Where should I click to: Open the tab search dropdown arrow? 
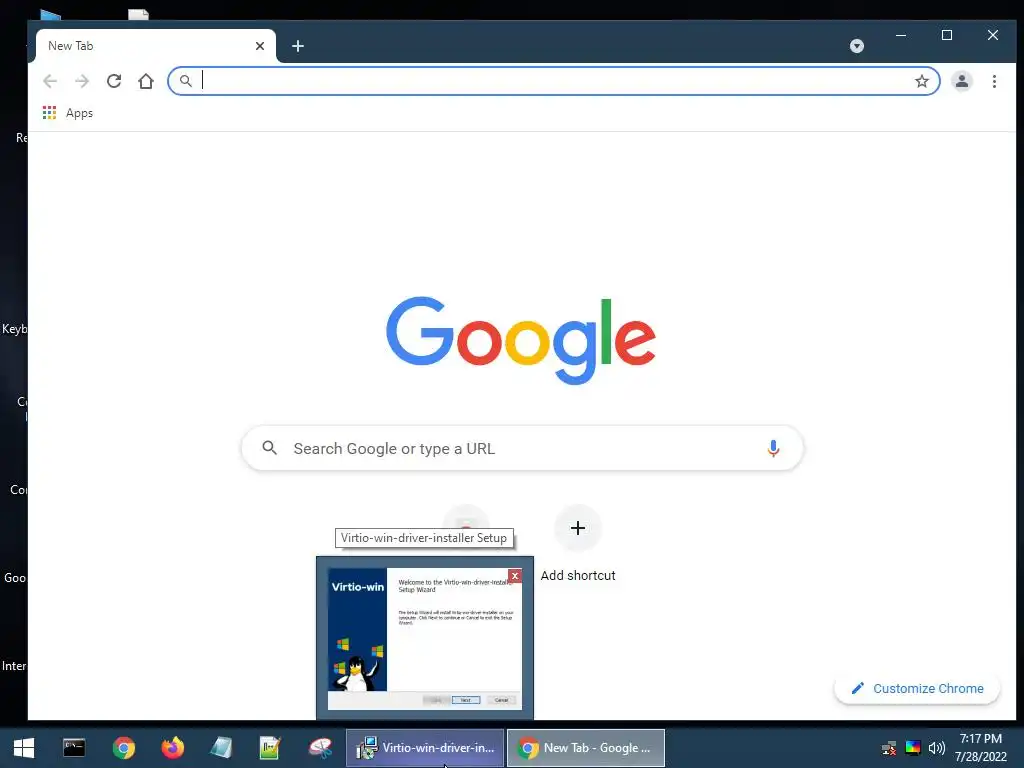[857, 46]
